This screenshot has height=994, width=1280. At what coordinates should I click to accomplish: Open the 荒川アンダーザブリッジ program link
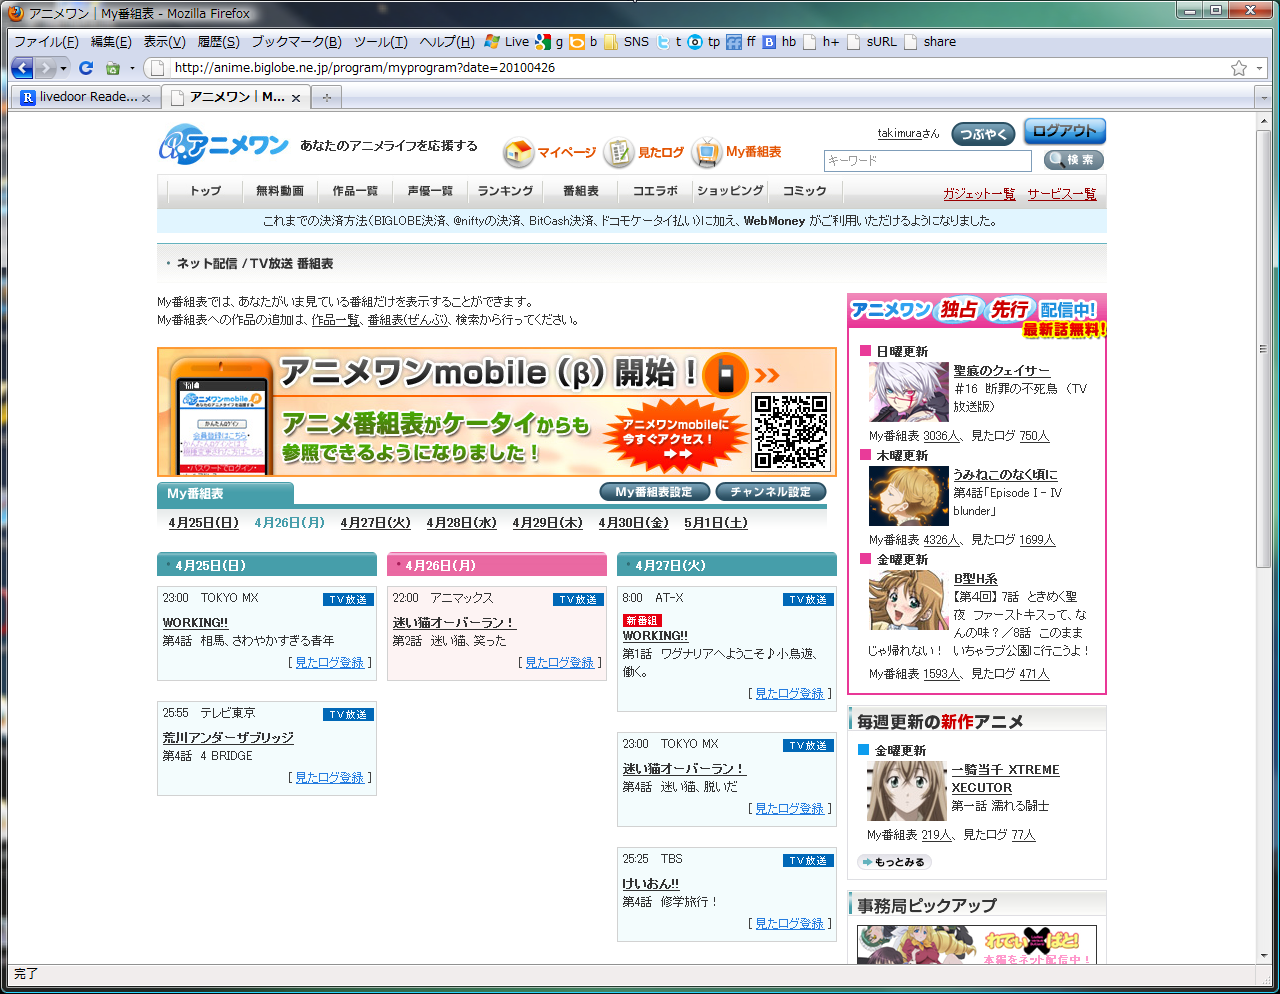228,738
